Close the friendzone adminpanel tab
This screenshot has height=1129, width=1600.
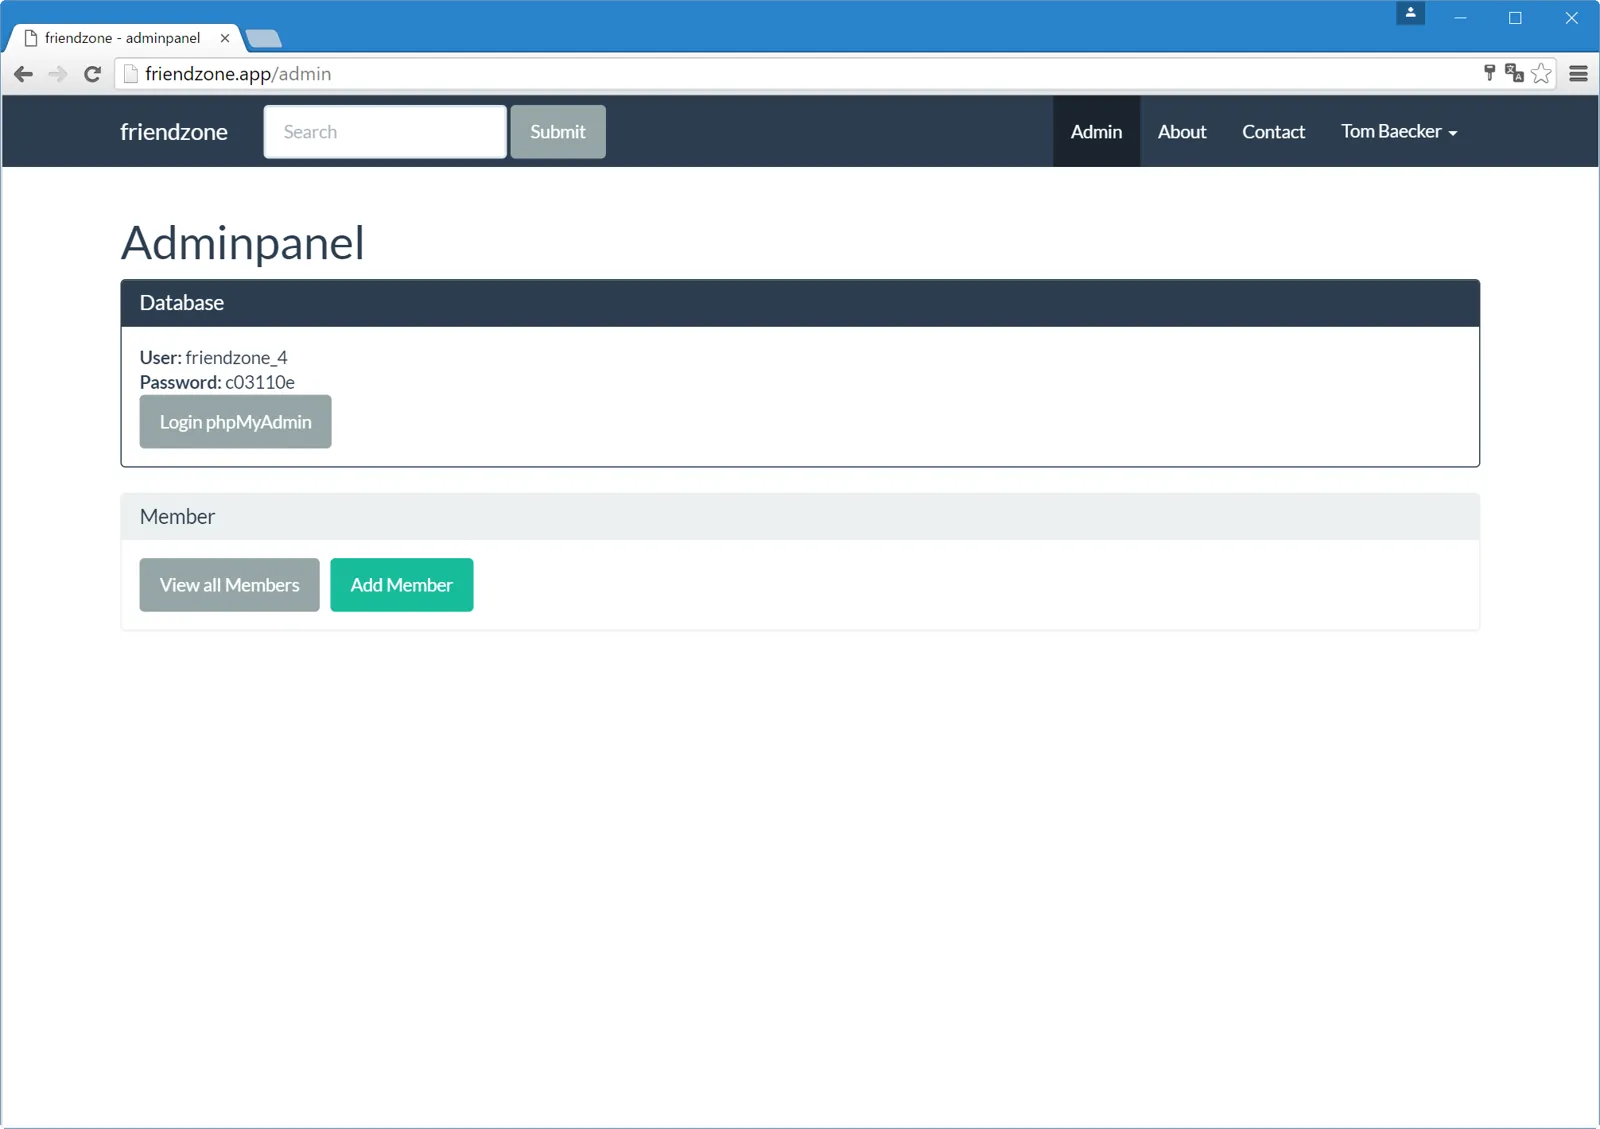tap(225, 38)
